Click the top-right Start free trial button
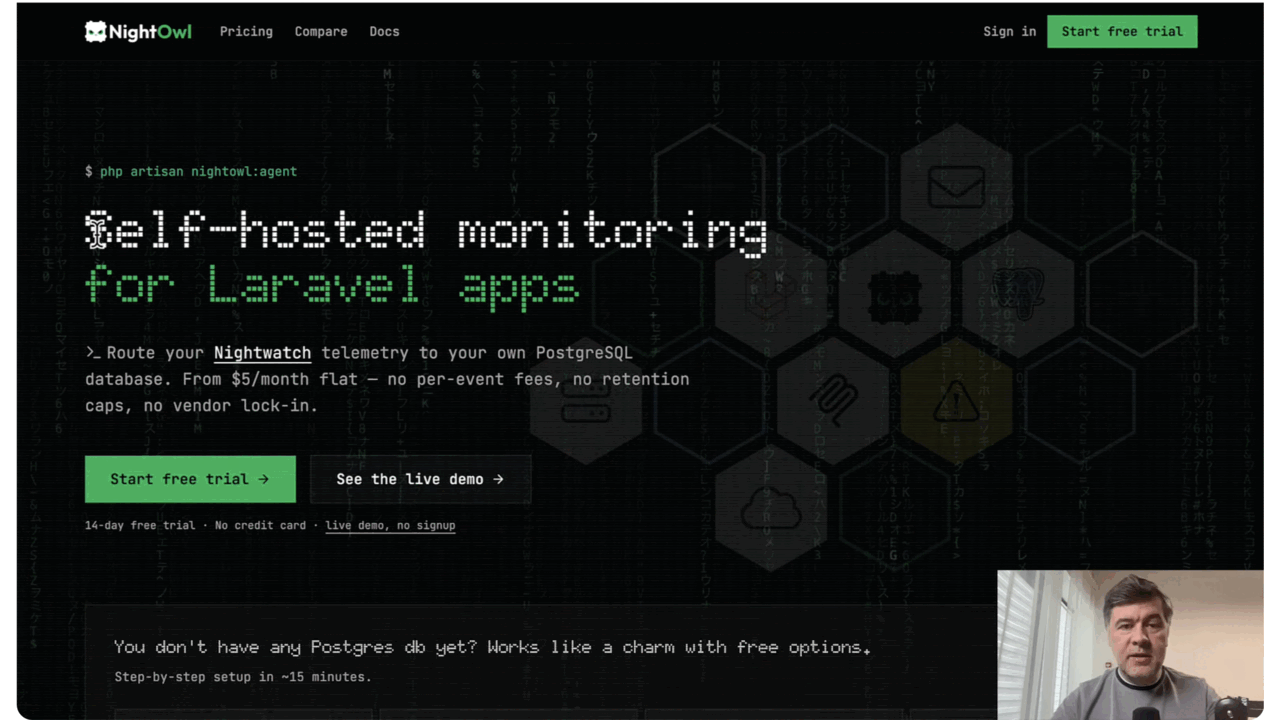 click(x=1122, y=32)
